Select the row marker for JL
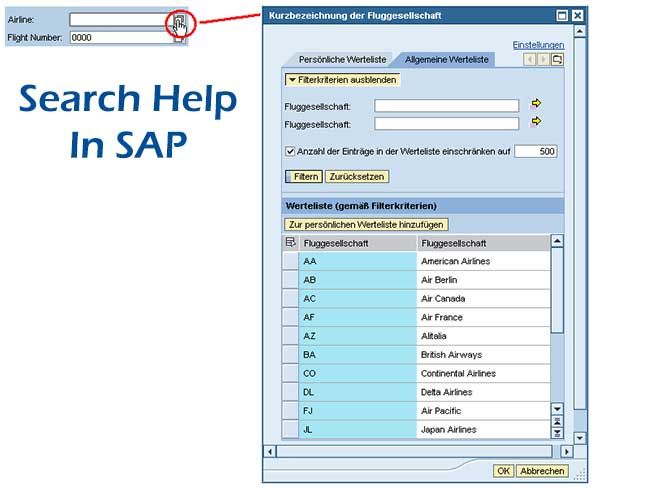Screen dimensions: 650x488 [x=291, y=430]
